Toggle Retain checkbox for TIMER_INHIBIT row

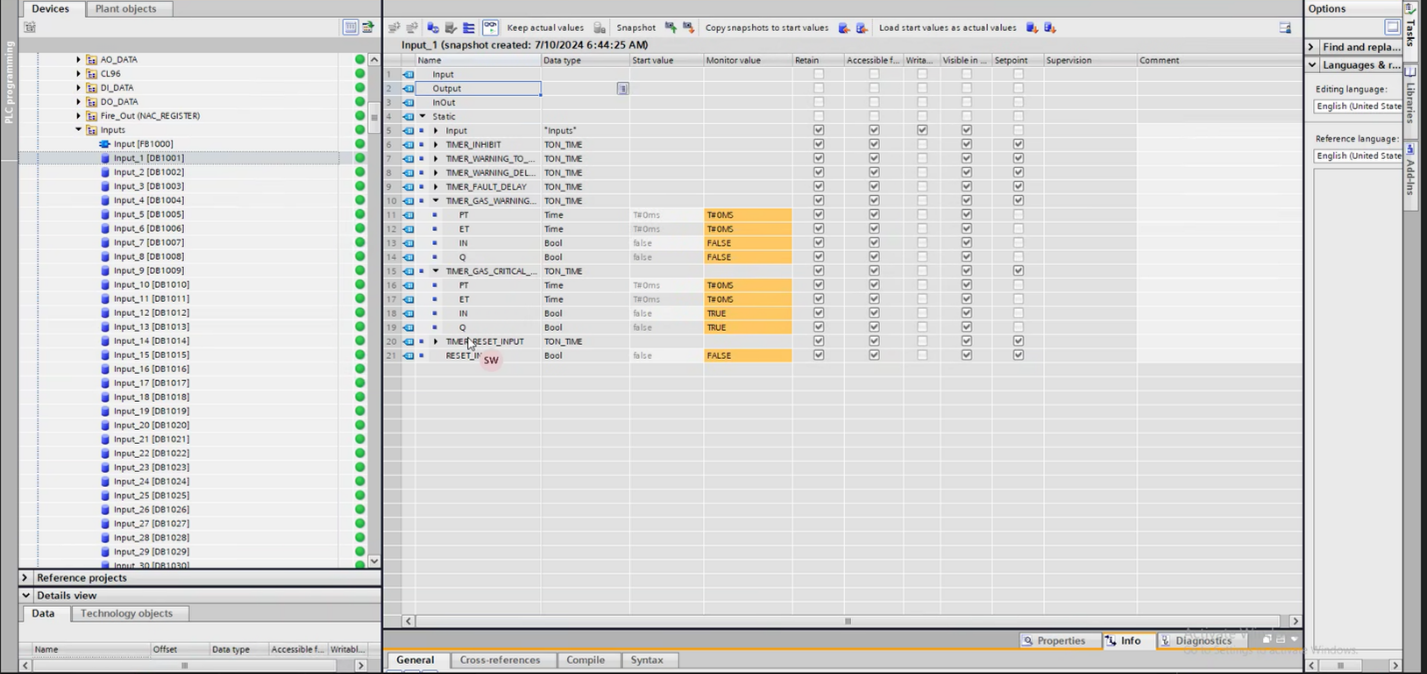click(819, 145)
